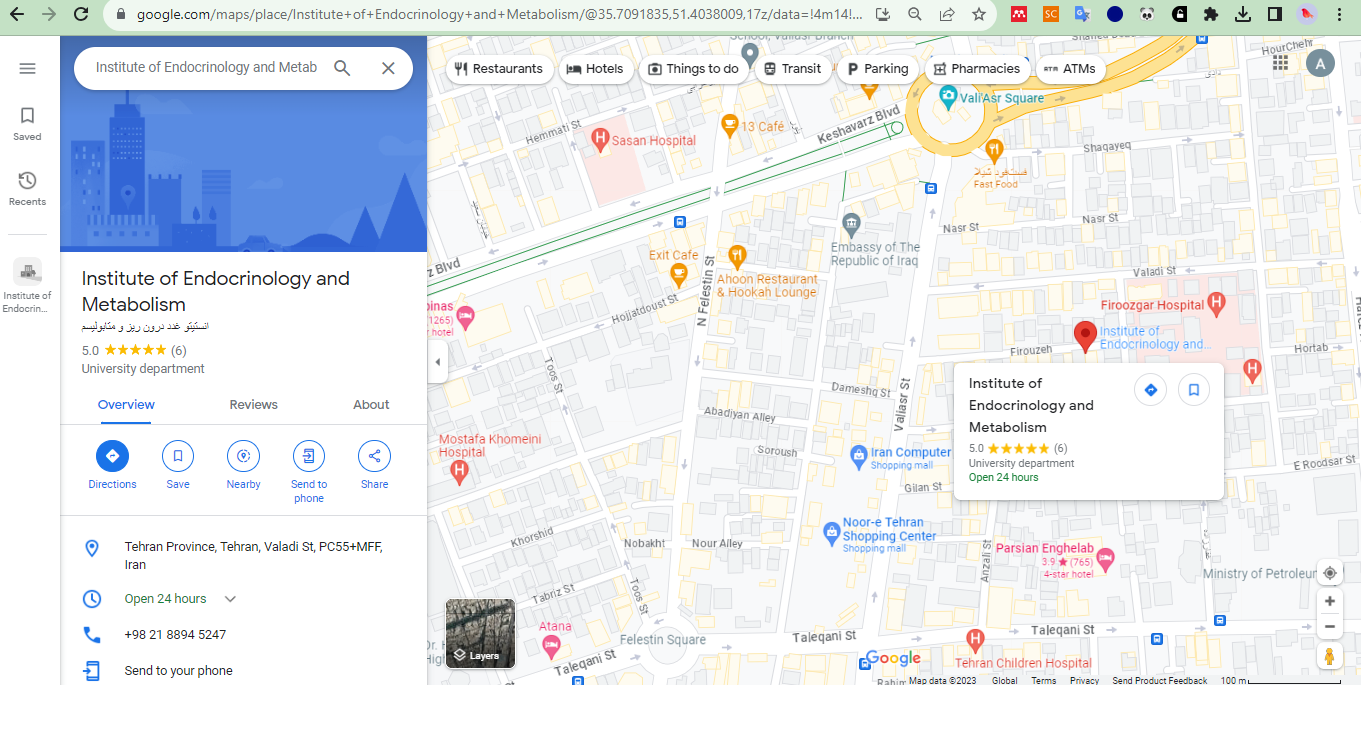Select the Things to do chip
The width and height of the screenshot is (1368, 730).
pos(693,69)
